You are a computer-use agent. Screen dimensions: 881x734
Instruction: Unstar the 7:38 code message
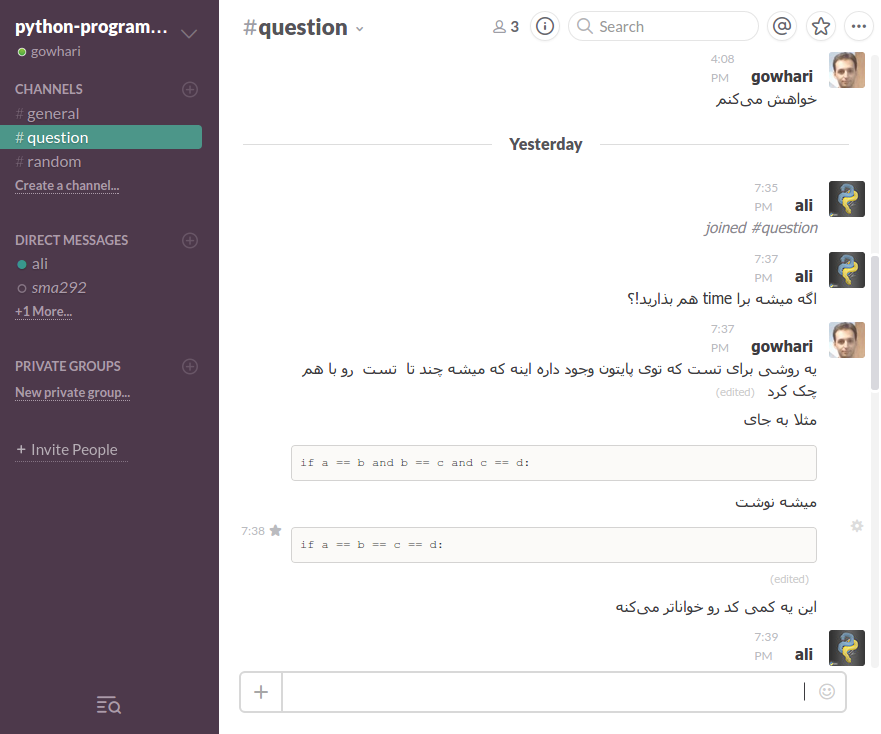pyautogui.click(x=275, y=531)
